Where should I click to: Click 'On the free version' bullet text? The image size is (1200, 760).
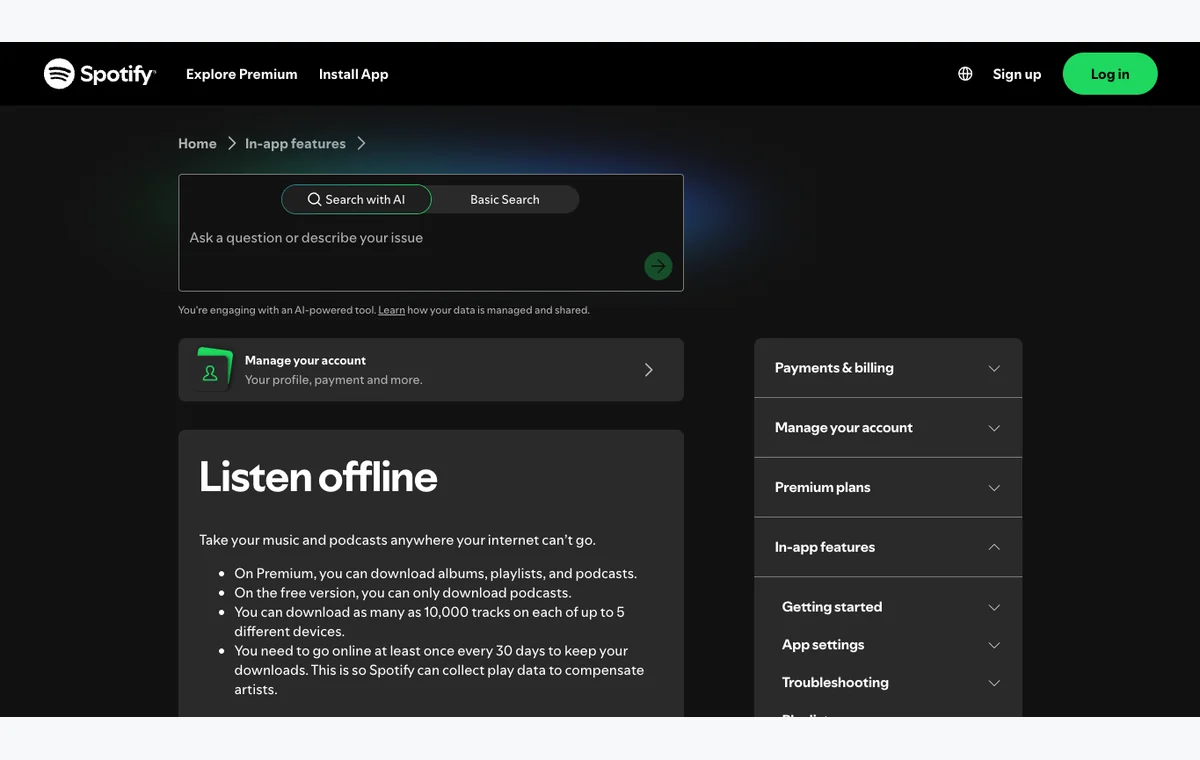tap(403, 593)
